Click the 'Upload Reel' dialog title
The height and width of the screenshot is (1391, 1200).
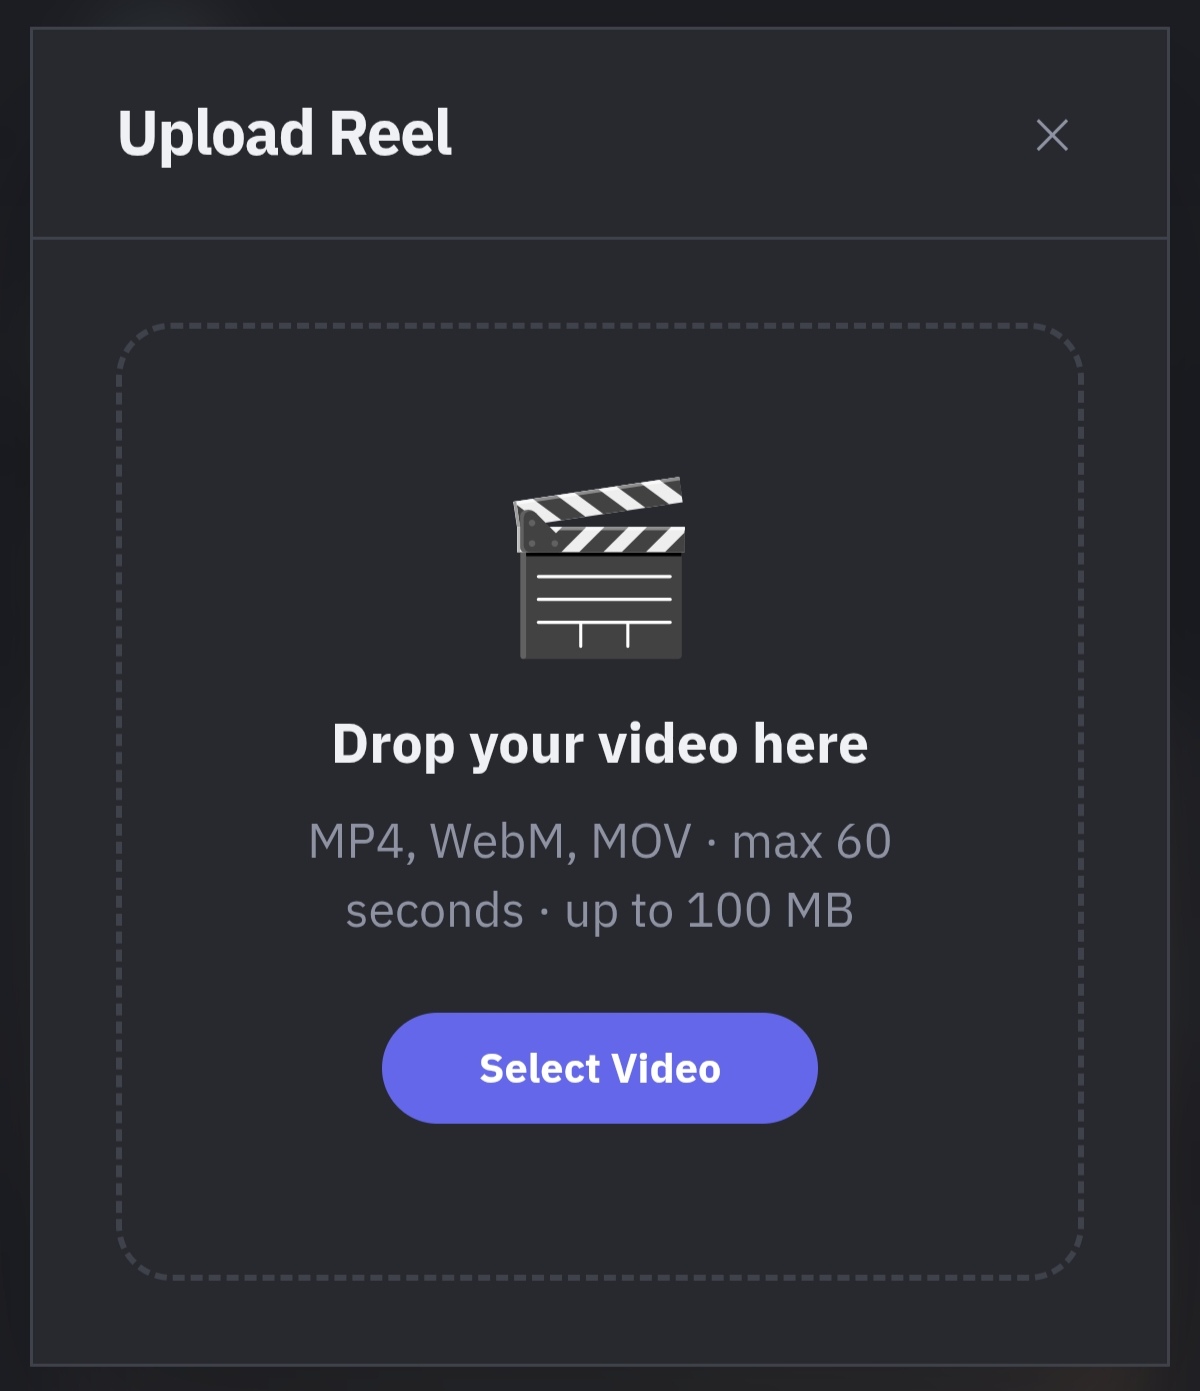tap(285, 135)
